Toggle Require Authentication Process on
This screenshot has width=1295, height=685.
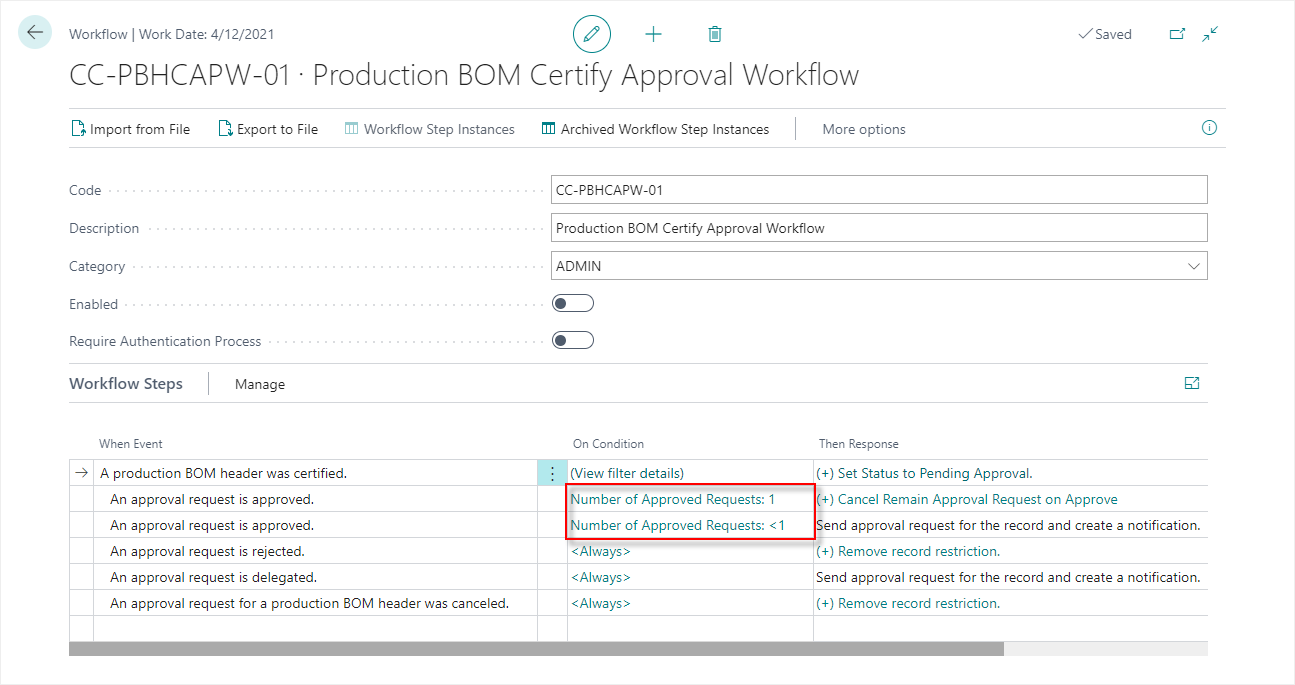(572, 339)
